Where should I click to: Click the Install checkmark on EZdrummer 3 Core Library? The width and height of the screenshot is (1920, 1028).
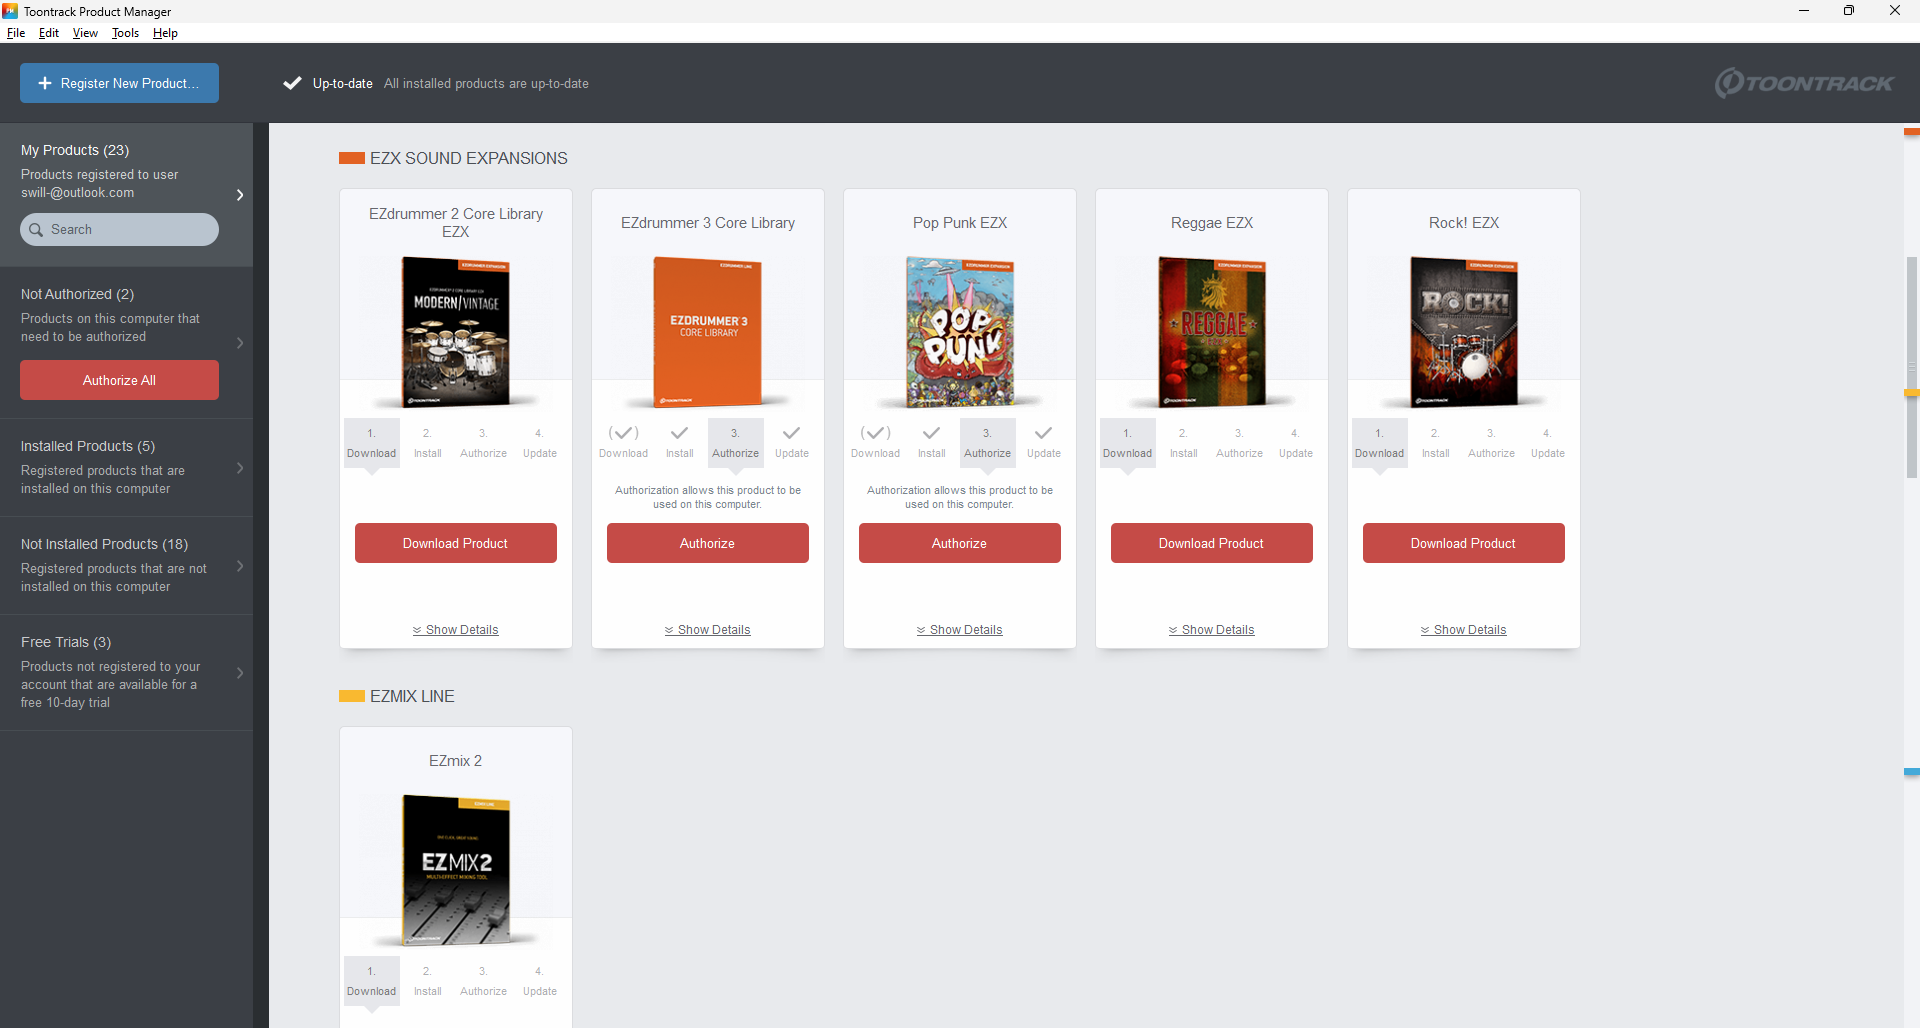point(679,434)
